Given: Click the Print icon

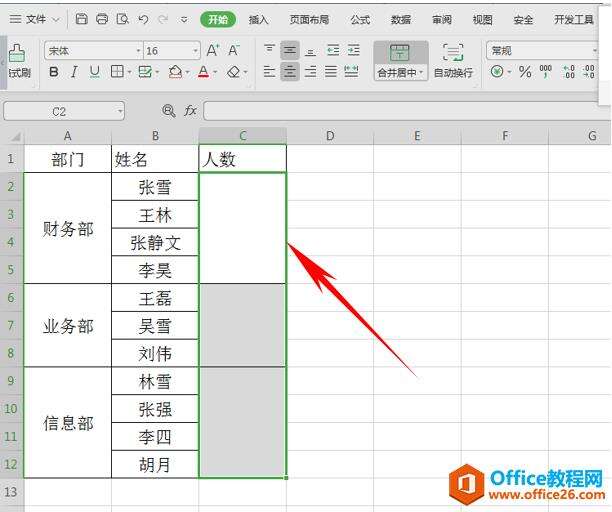Looking at the screenshot, I should click(x=102, y=19).
